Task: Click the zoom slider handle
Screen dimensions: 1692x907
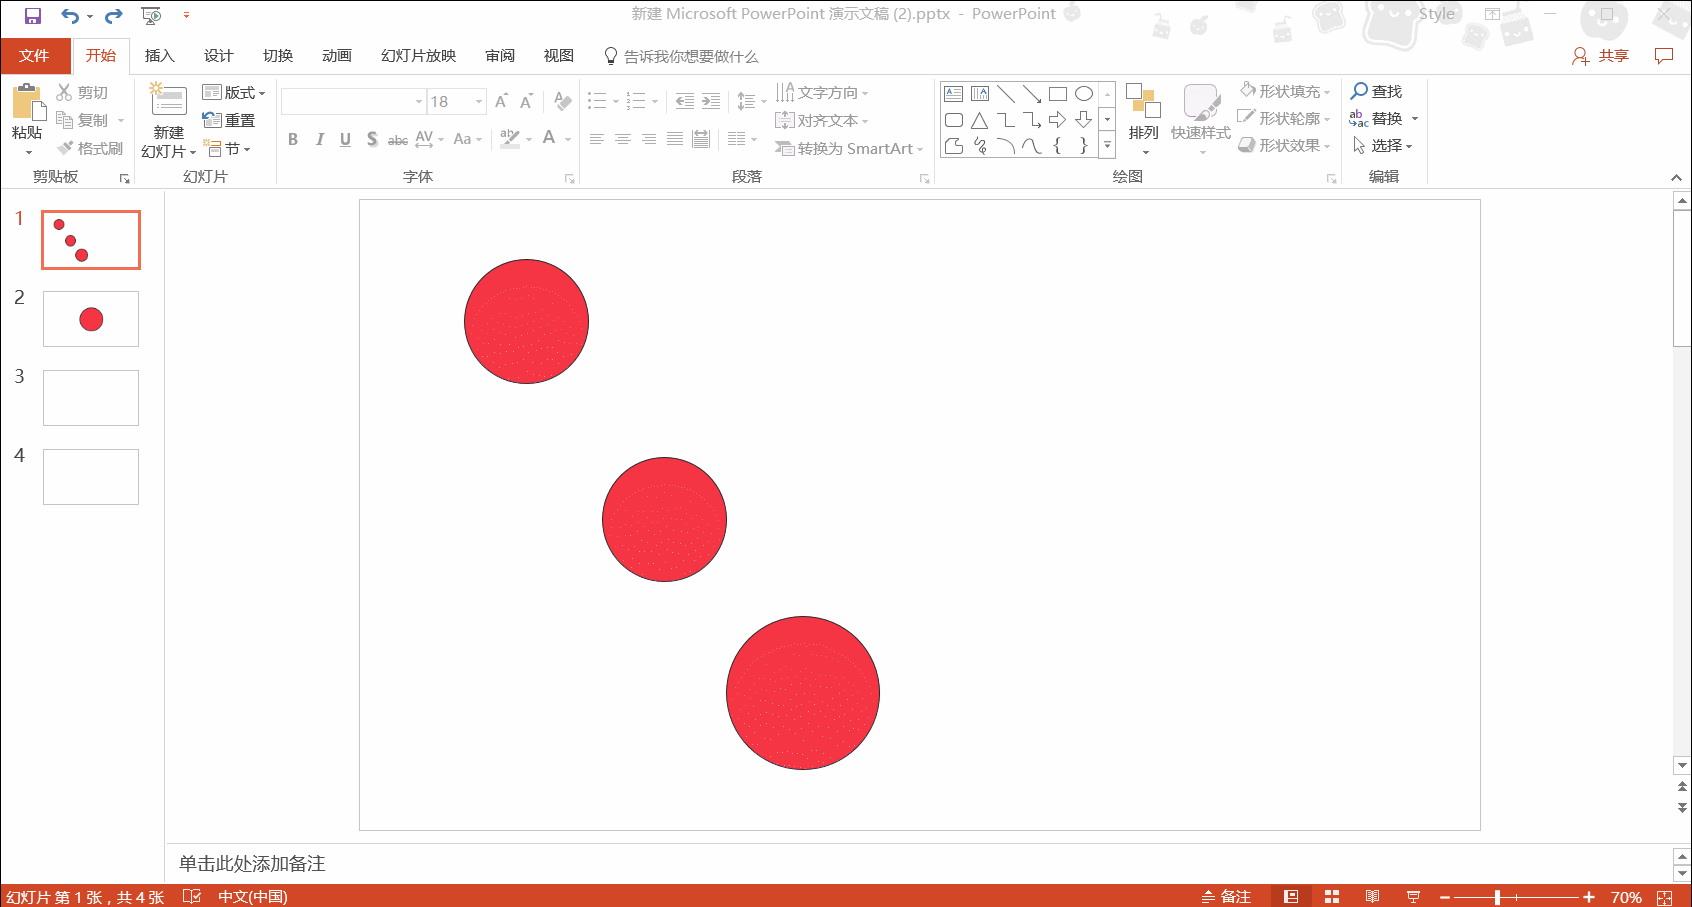Action: (x=1497, y=897)
